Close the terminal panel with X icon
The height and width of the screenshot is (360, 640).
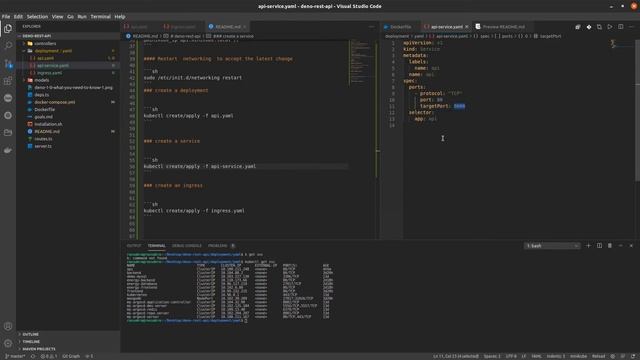point(631,246)
